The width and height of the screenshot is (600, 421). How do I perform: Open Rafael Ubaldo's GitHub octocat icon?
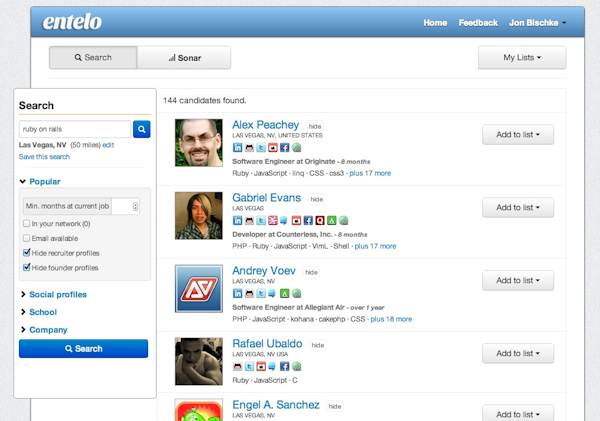[x=237, y=367]
